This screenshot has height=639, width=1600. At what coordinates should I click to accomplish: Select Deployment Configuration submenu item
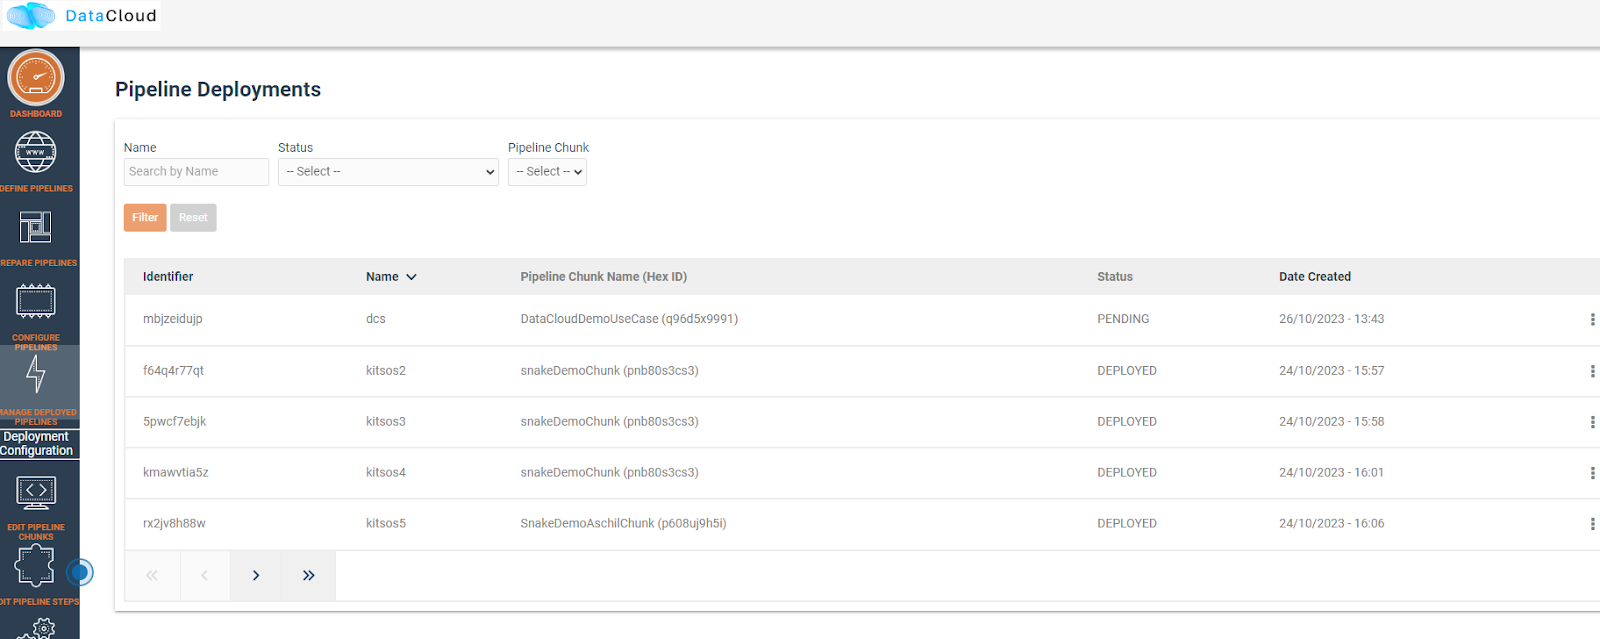(37, 444)
